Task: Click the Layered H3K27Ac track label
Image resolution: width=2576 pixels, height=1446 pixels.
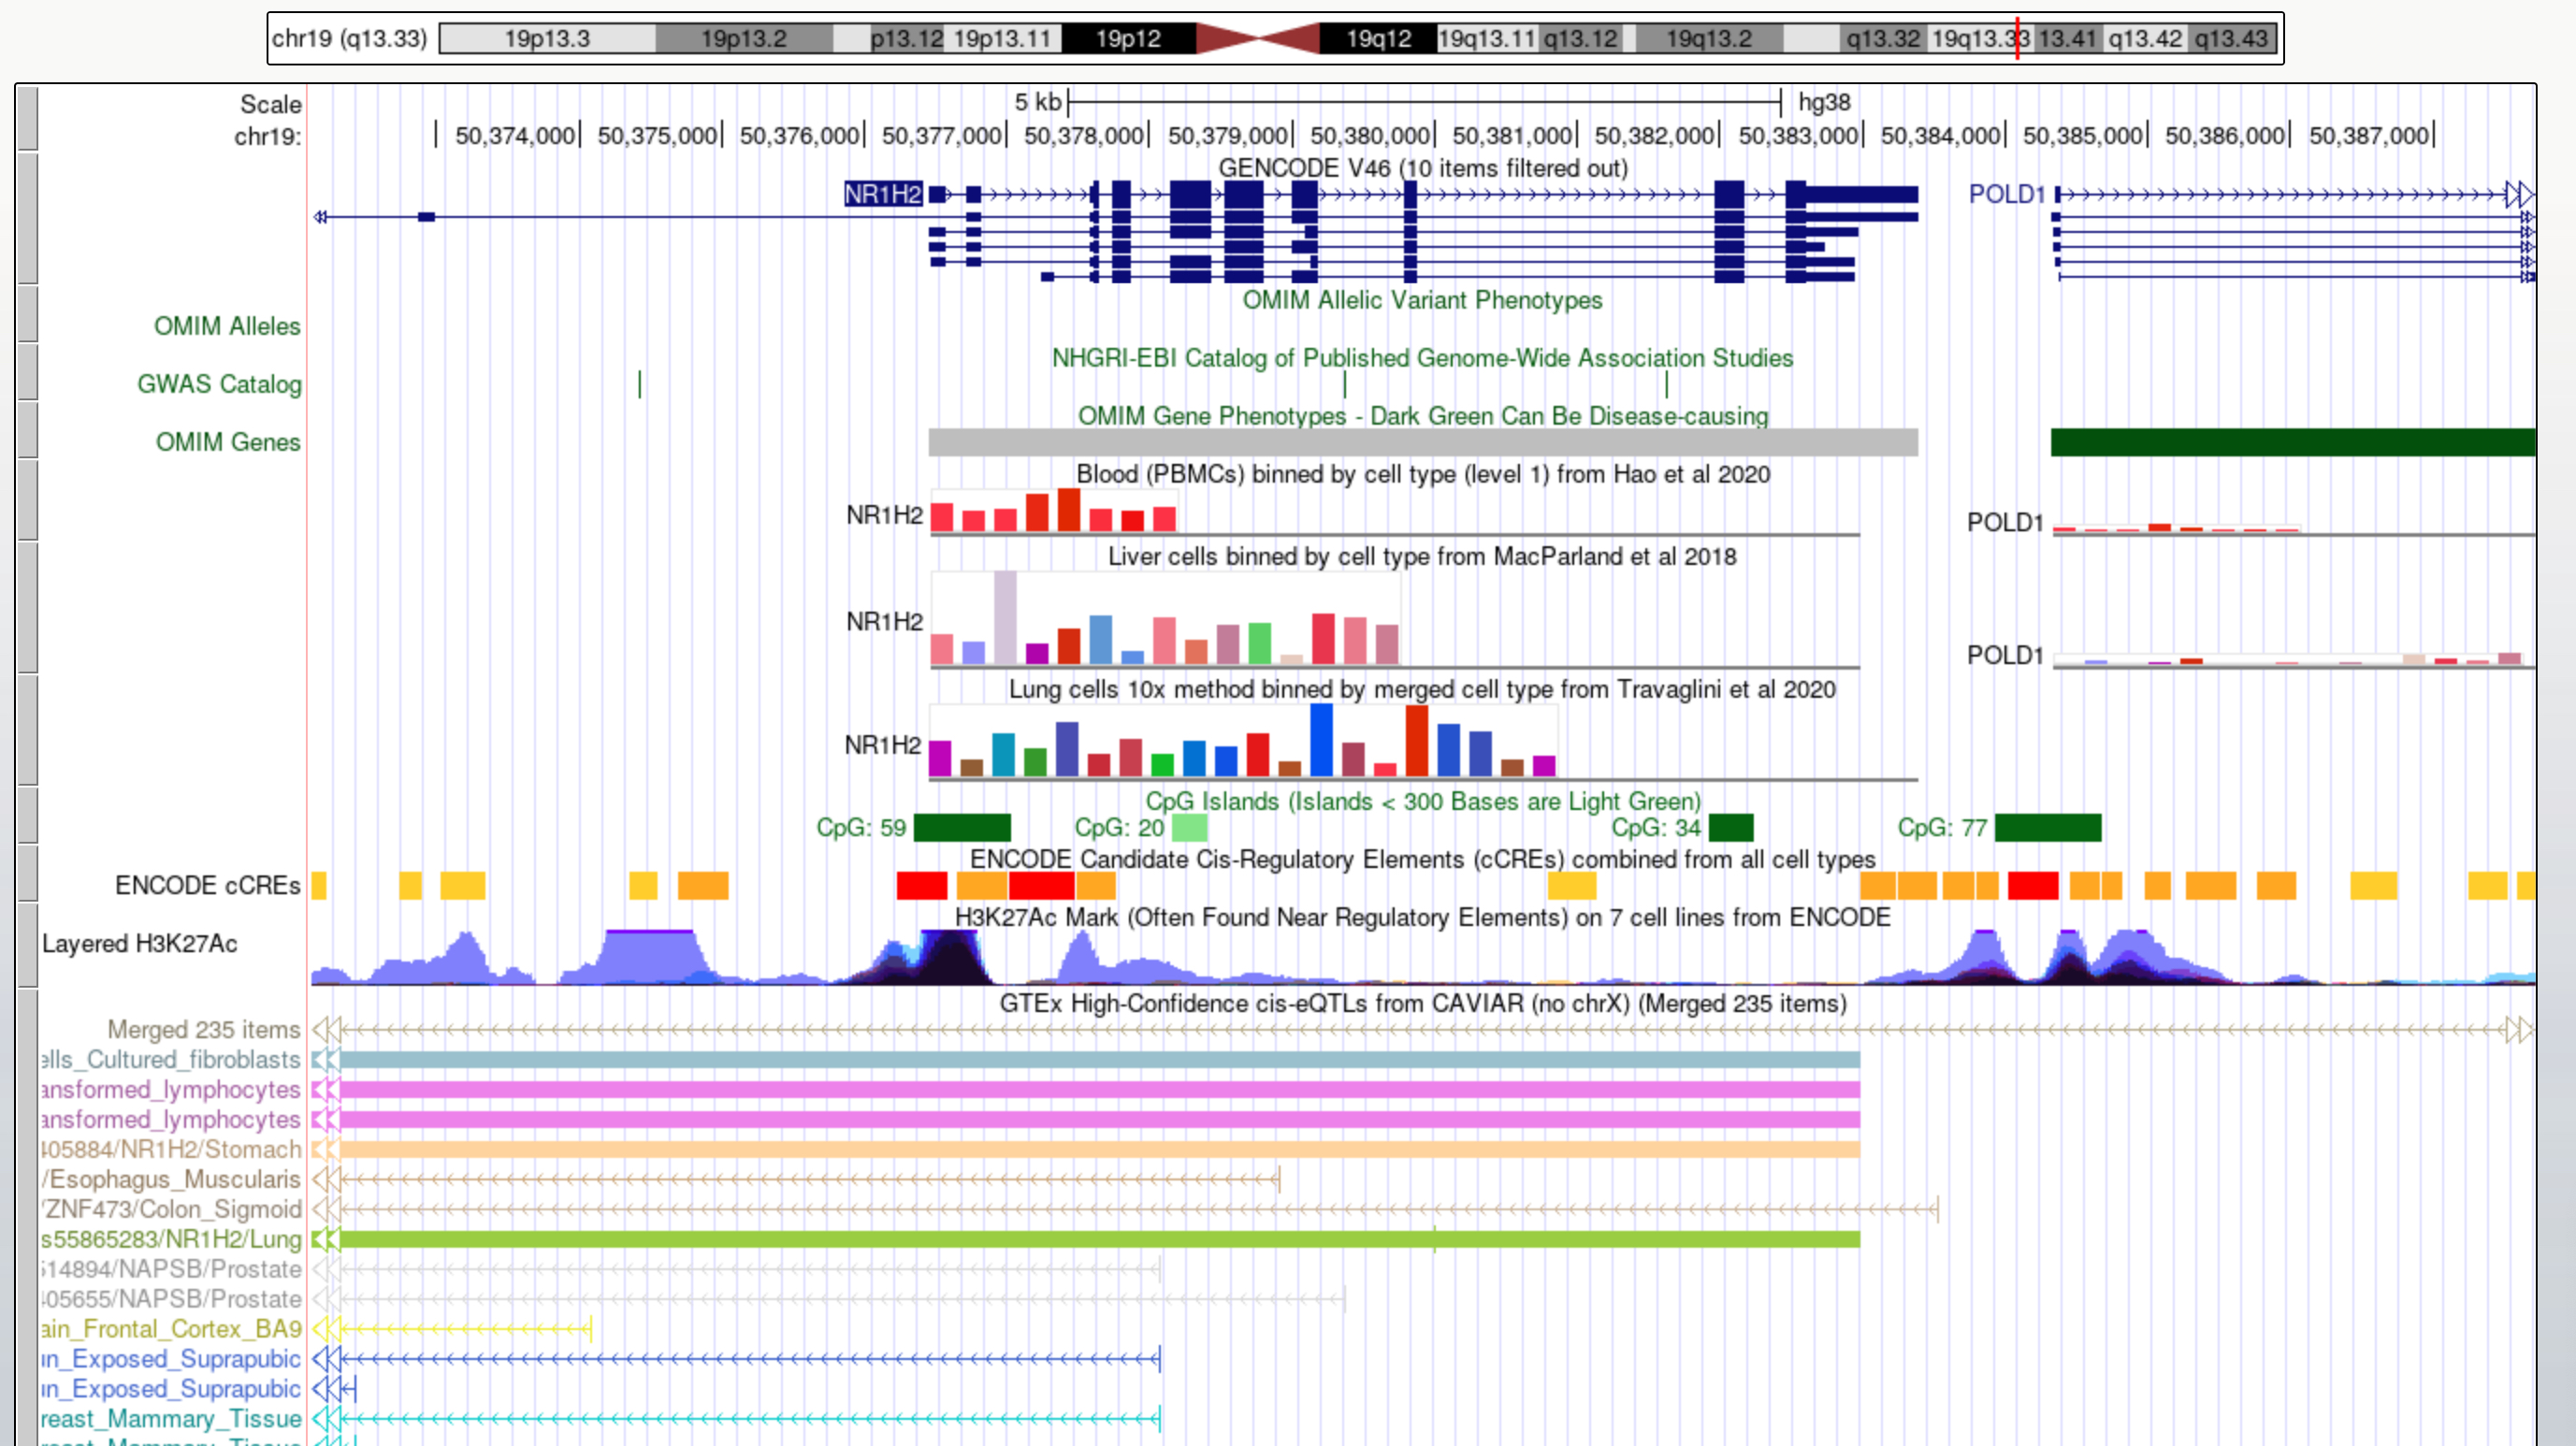Action: (139, 943)
